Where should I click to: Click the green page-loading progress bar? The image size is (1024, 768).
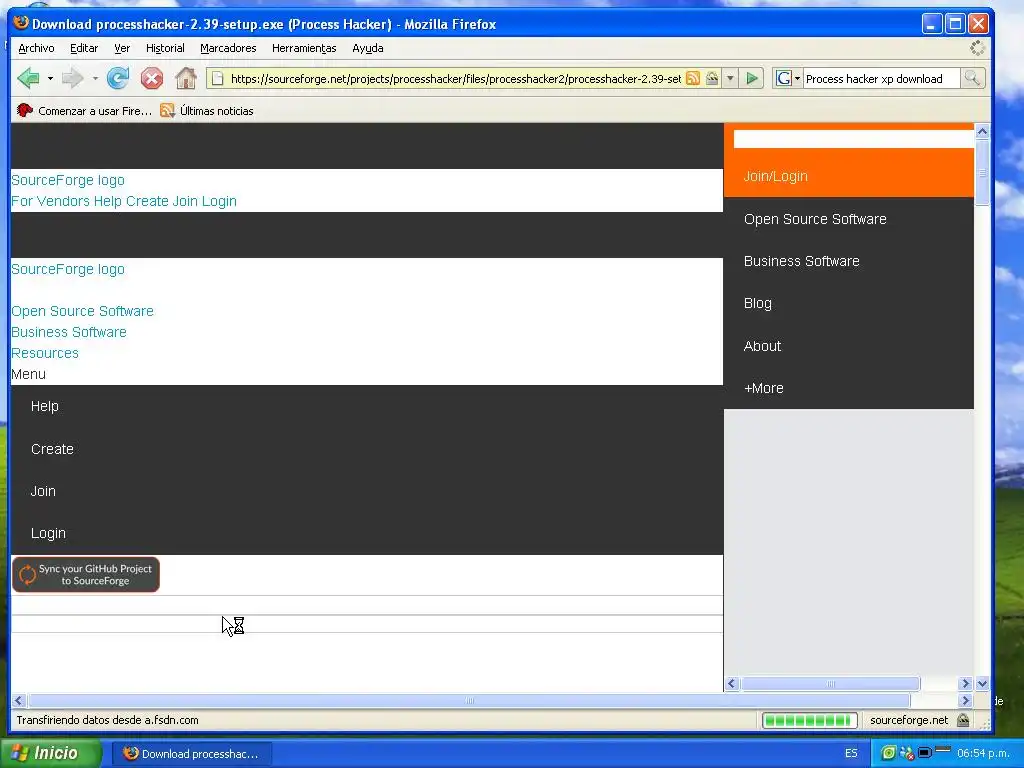(x=809, y=720)
